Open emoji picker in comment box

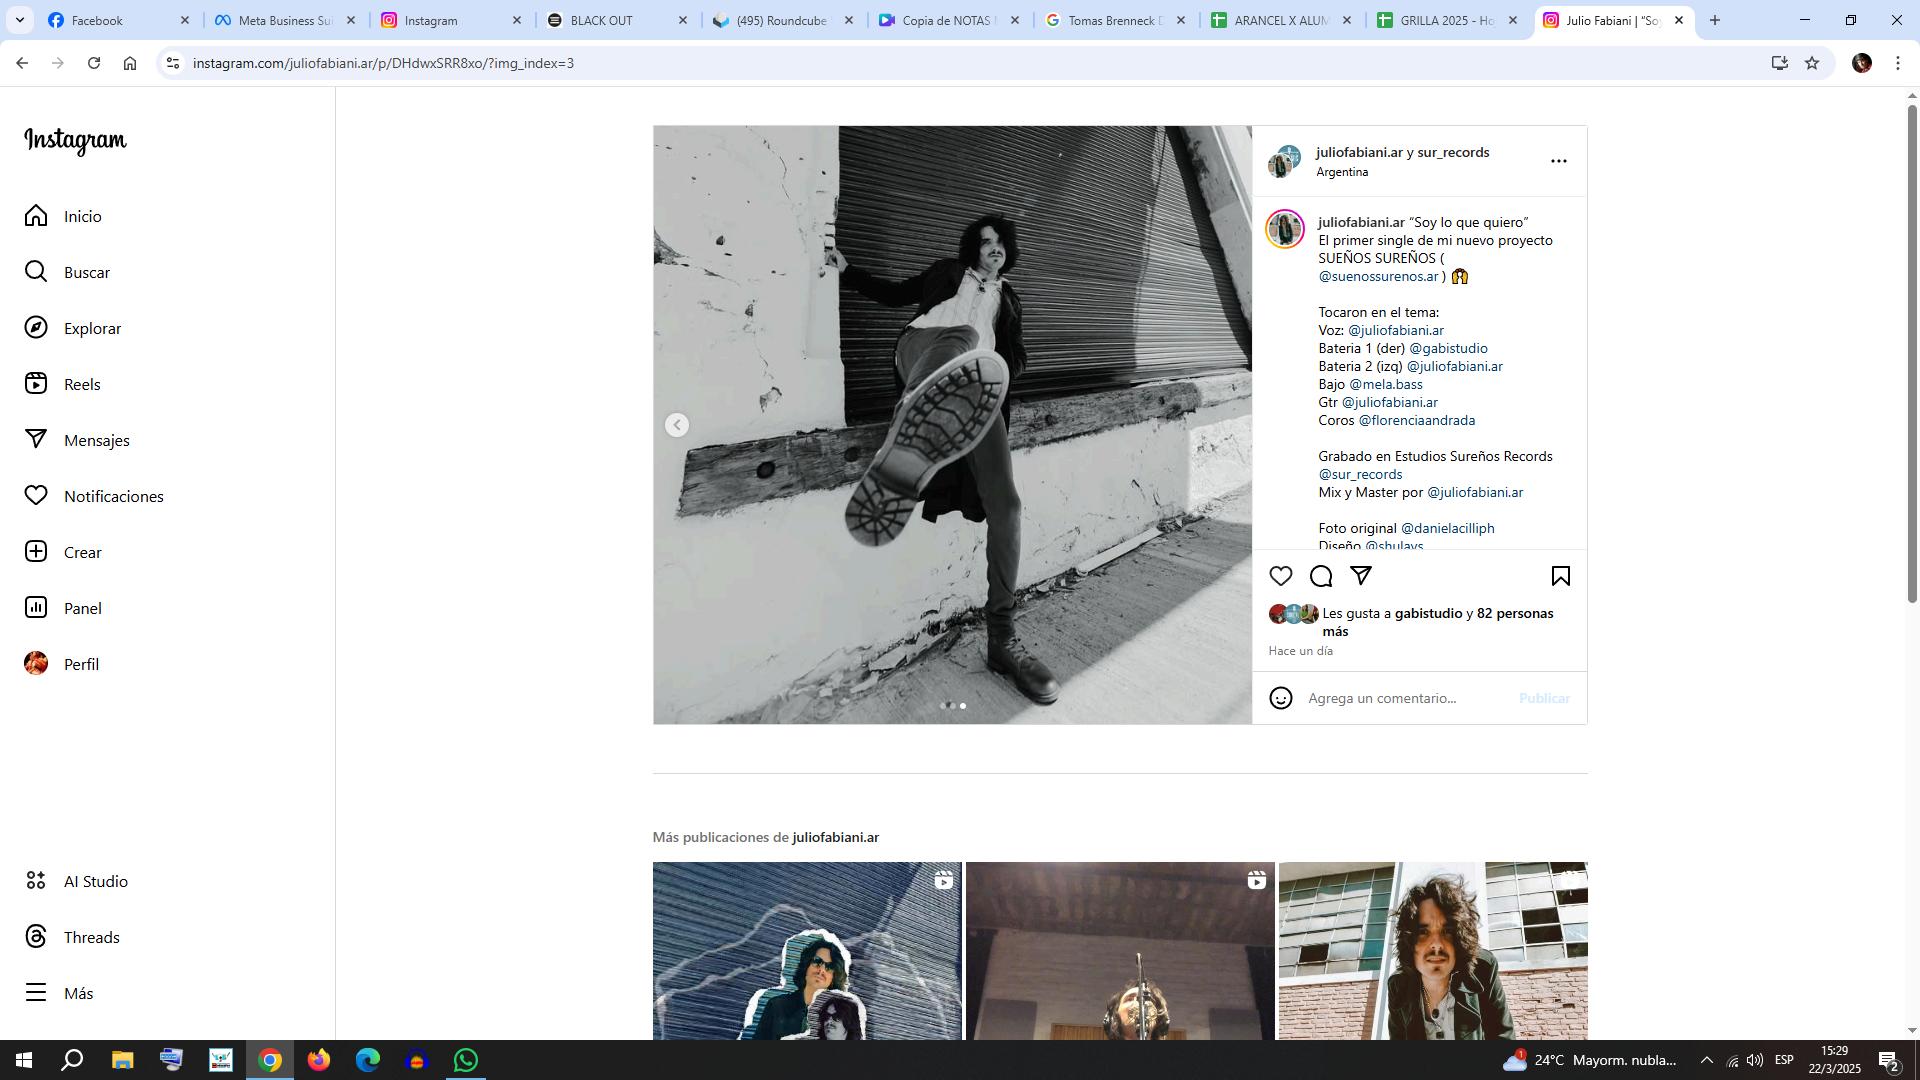click(1280, 698)
